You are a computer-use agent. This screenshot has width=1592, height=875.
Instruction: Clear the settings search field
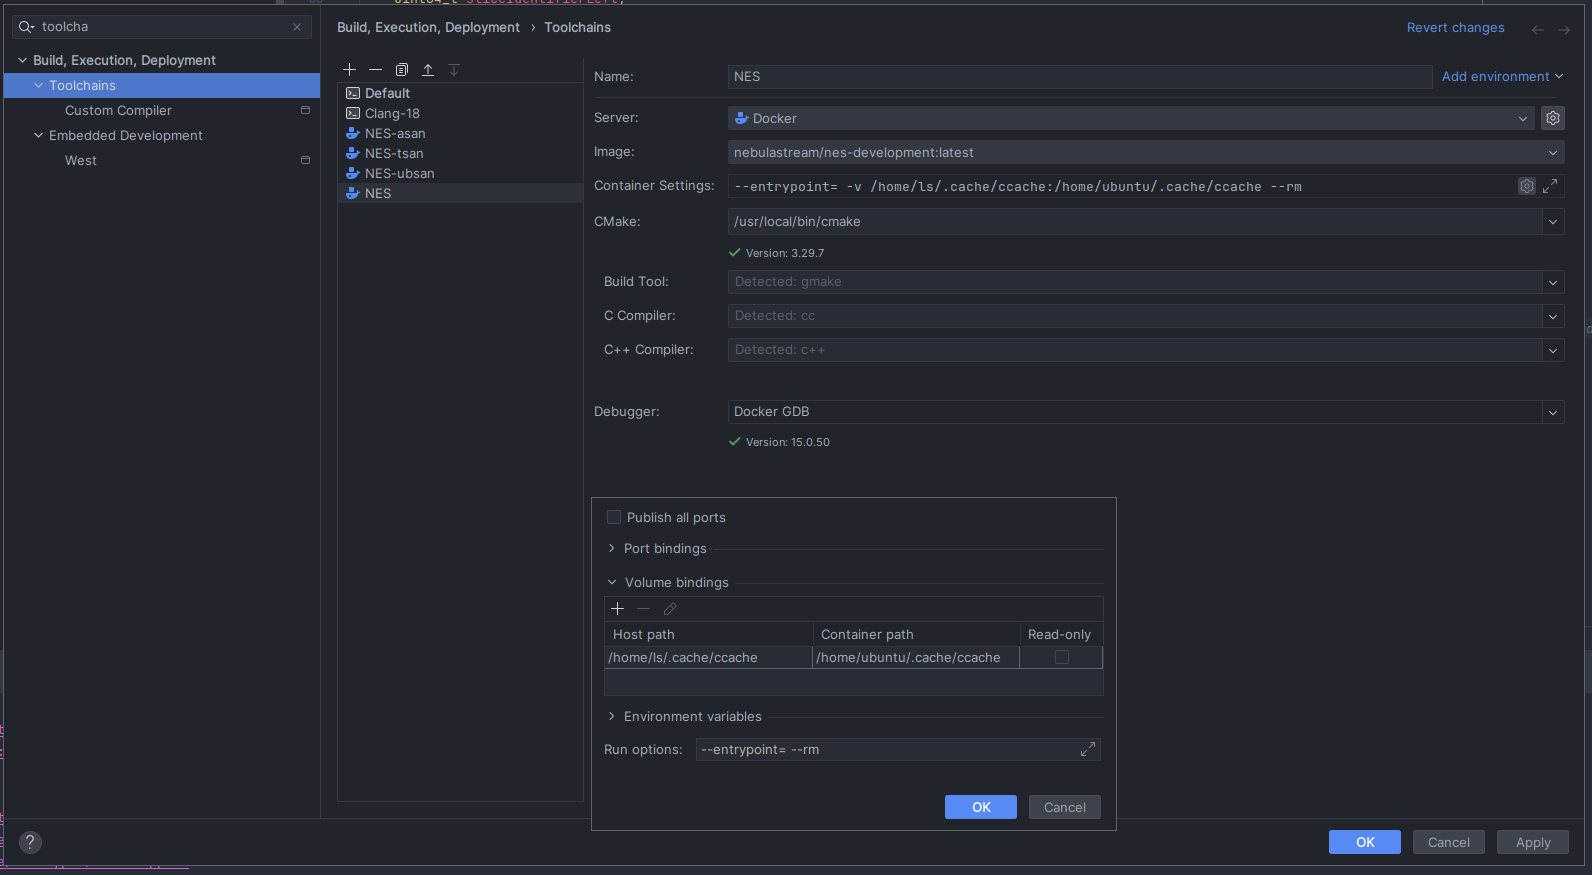pos(297,27)
